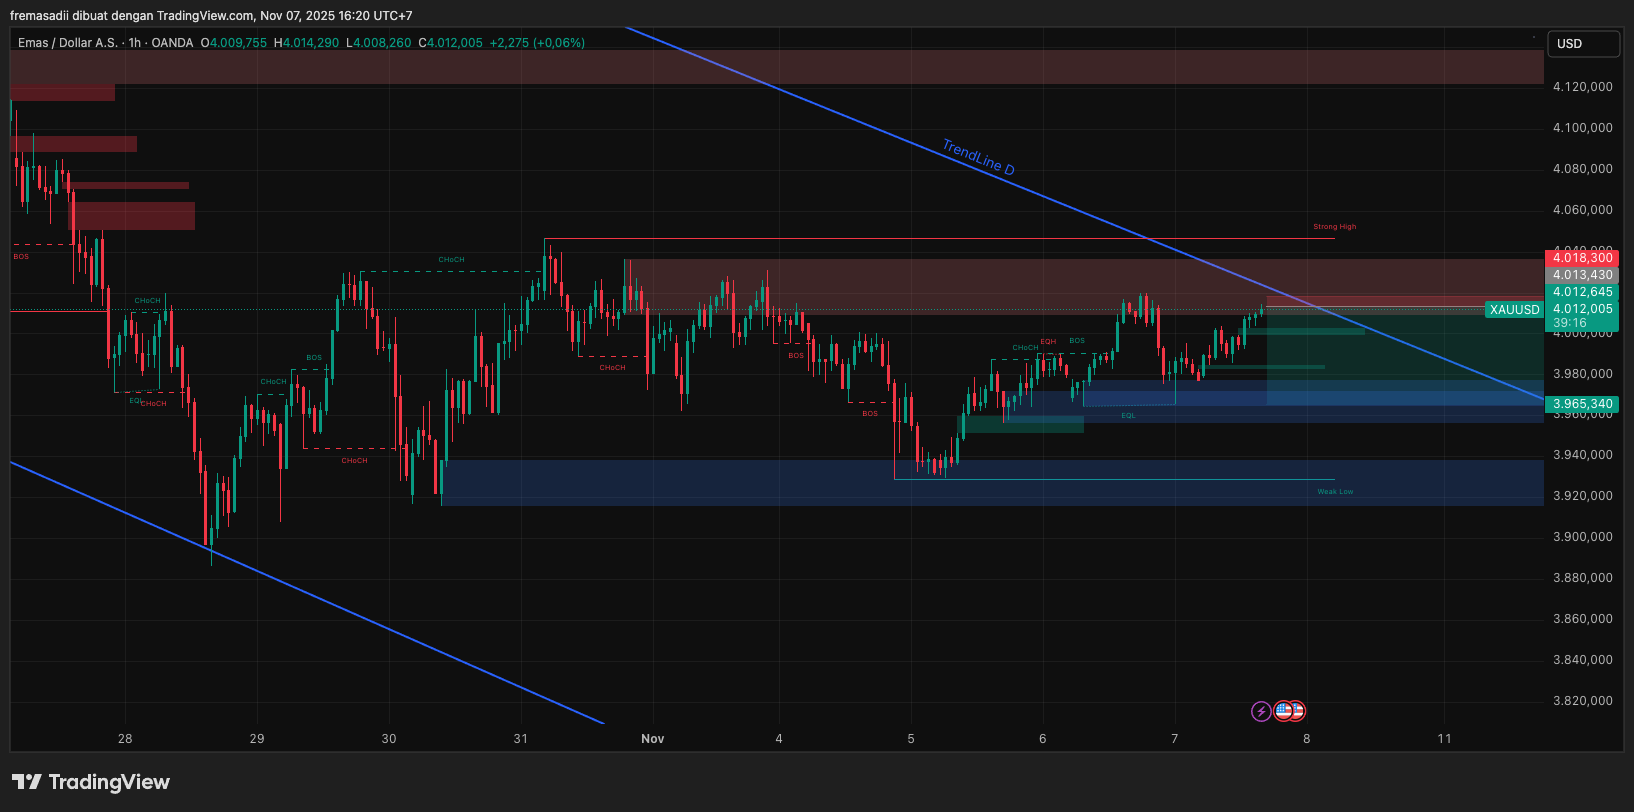Click the TradingView logo at bottom left
The width and height of the screenshot is (1634, 812).
[91, 782]
